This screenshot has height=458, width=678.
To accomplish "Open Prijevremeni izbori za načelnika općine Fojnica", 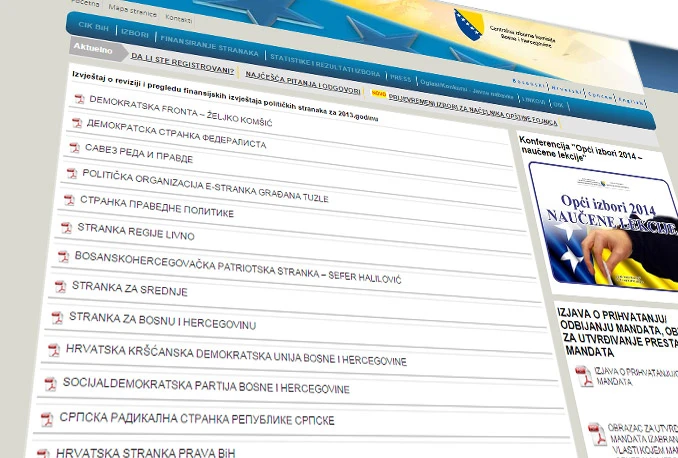I will coord(473,109).
